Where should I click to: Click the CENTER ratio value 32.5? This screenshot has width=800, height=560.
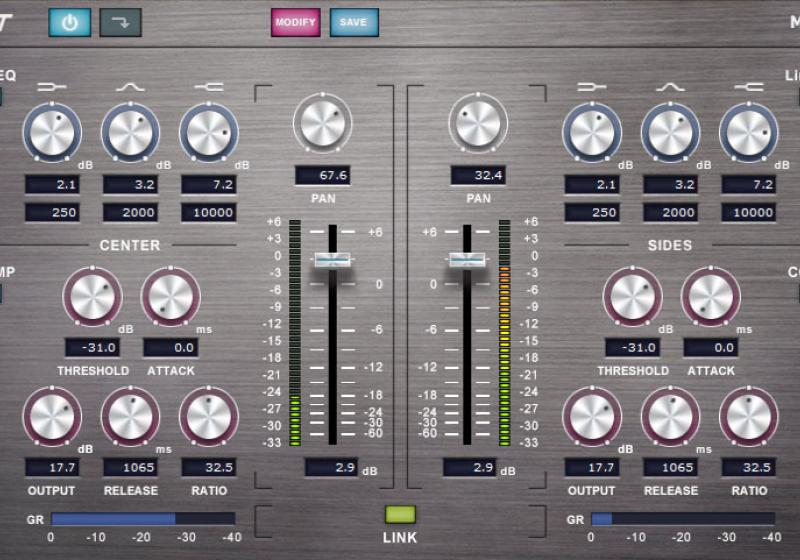click(x=209, y=467)
